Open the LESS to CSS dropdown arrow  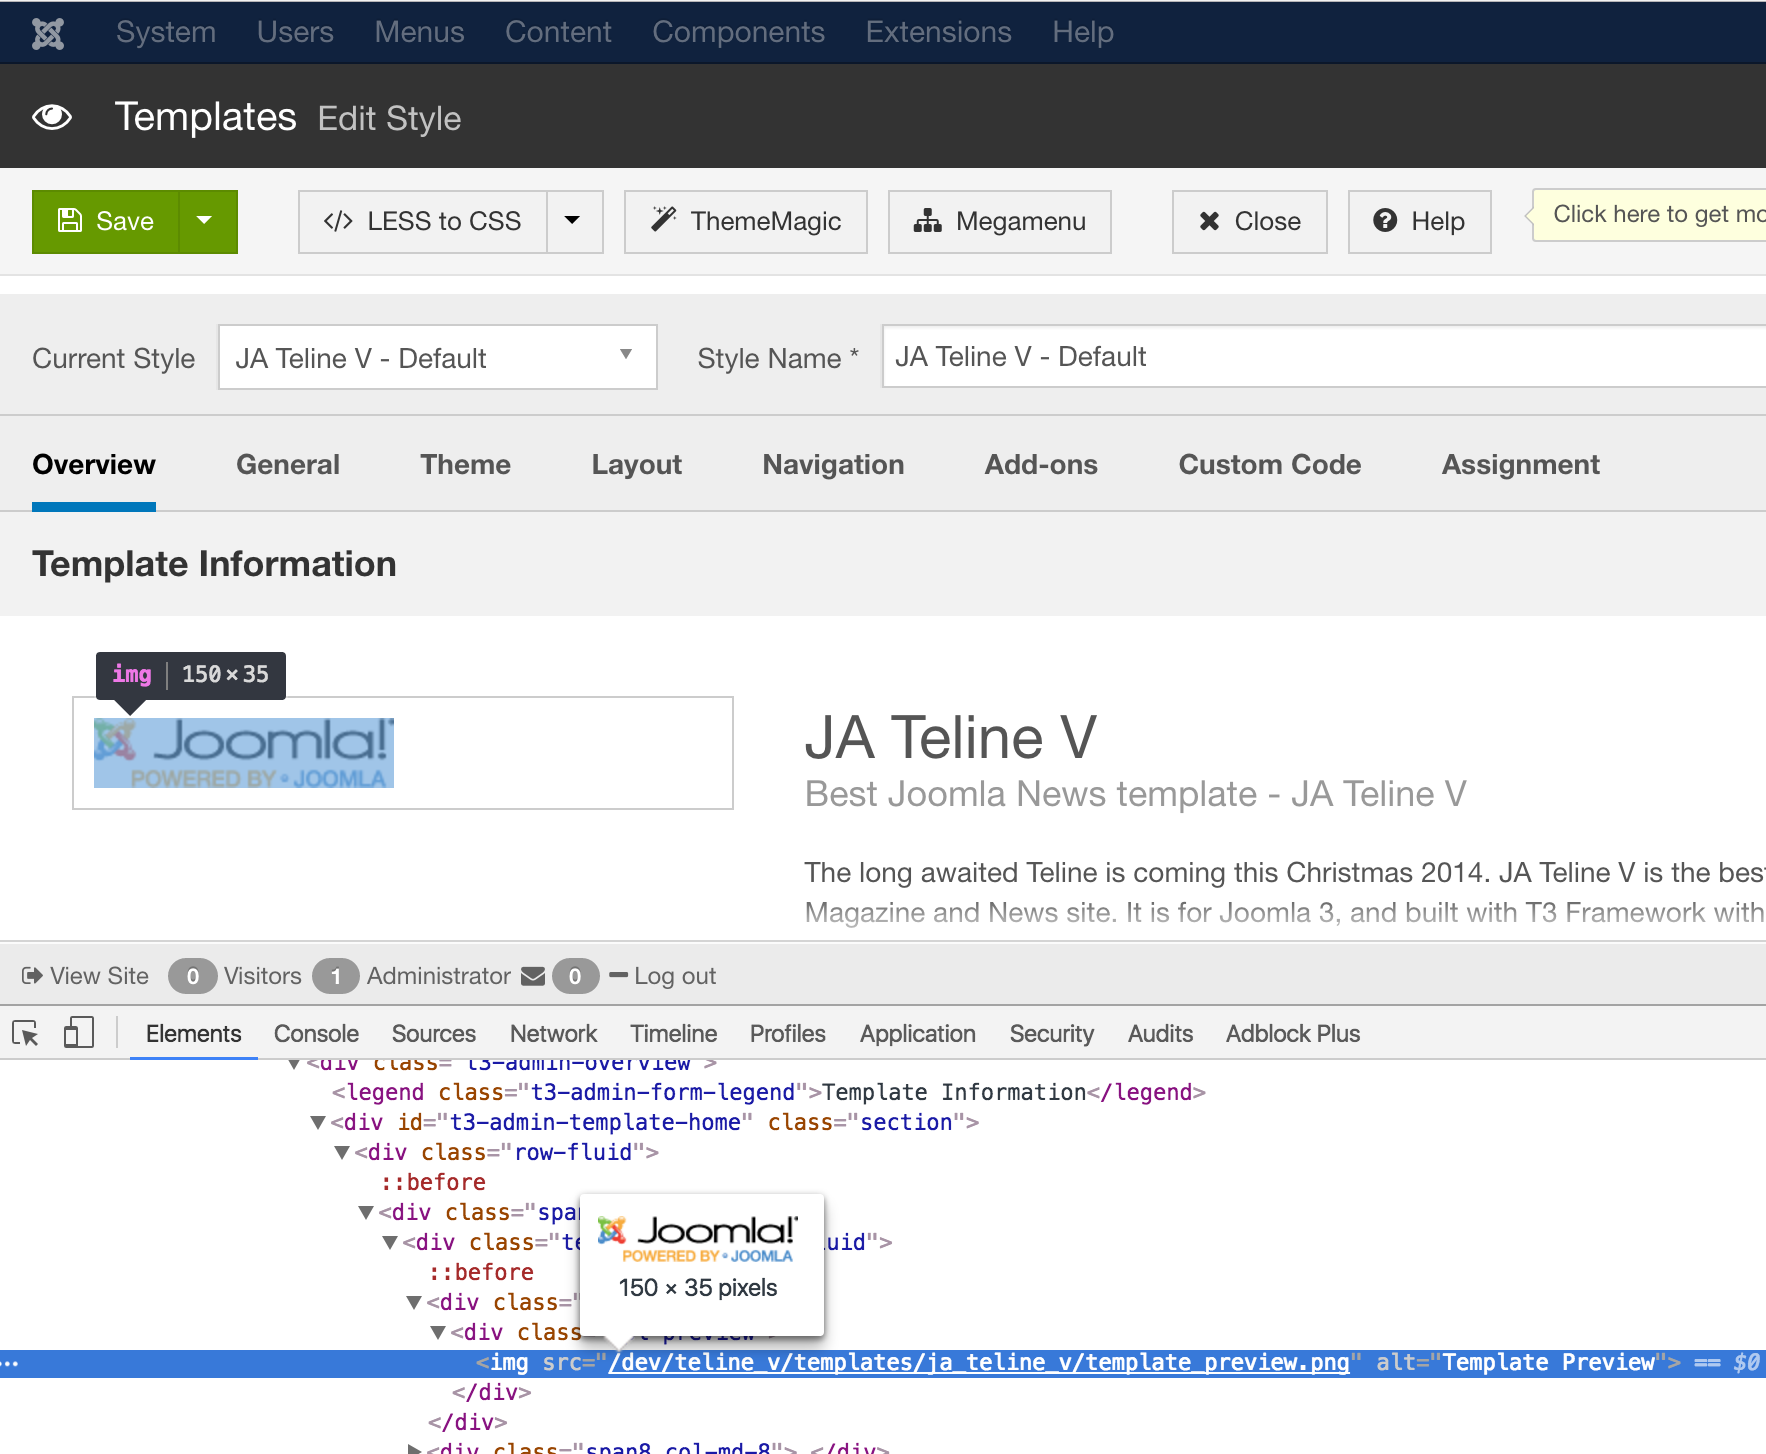(574, 221)
